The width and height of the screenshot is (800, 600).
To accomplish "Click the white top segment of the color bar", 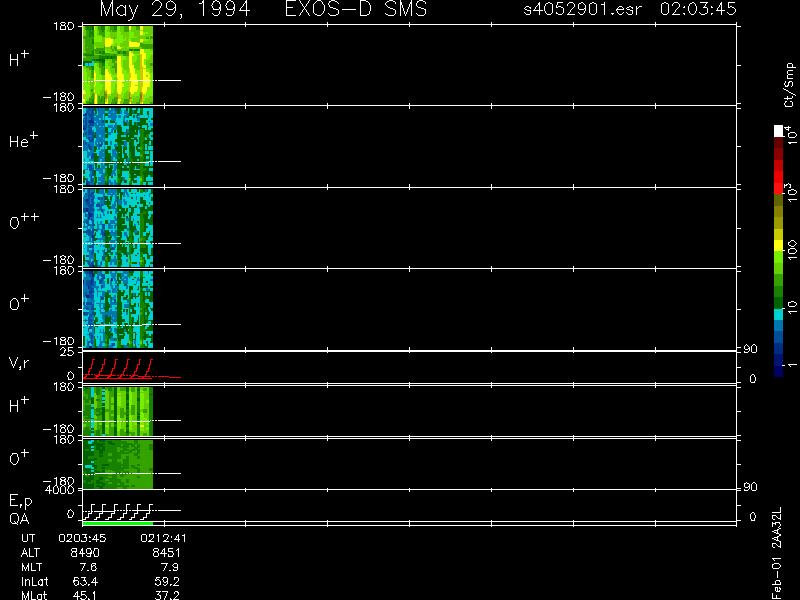I will (x=779, y=131).
